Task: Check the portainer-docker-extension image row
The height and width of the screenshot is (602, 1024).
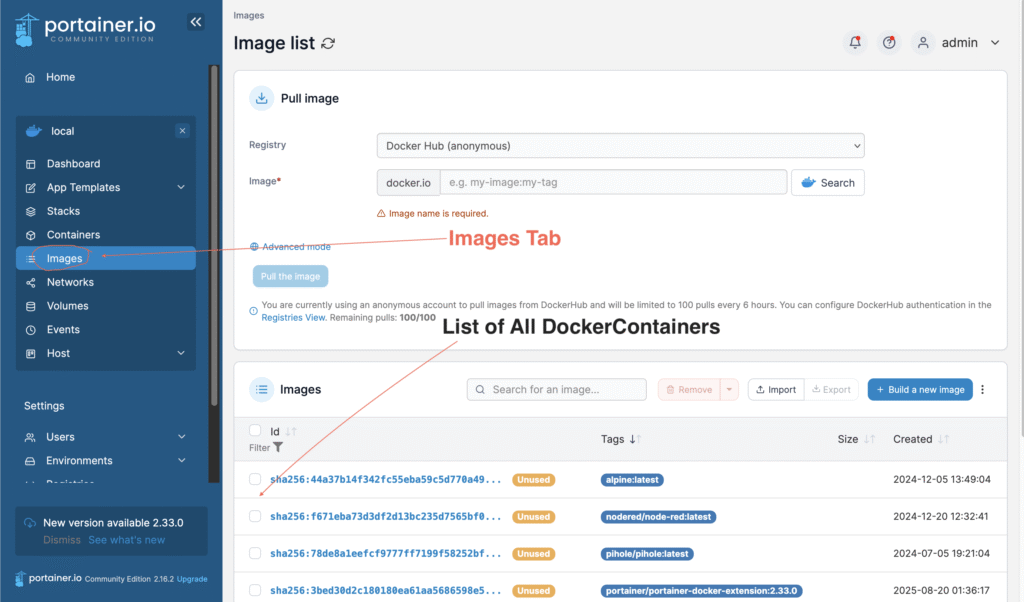Action: tap(255, 590)
